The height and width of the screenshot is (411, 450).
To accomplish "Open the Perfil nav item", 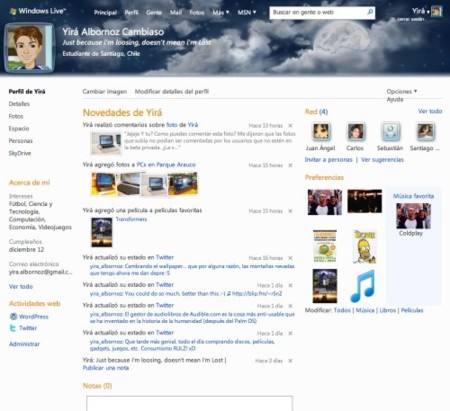I will [131, 13].
